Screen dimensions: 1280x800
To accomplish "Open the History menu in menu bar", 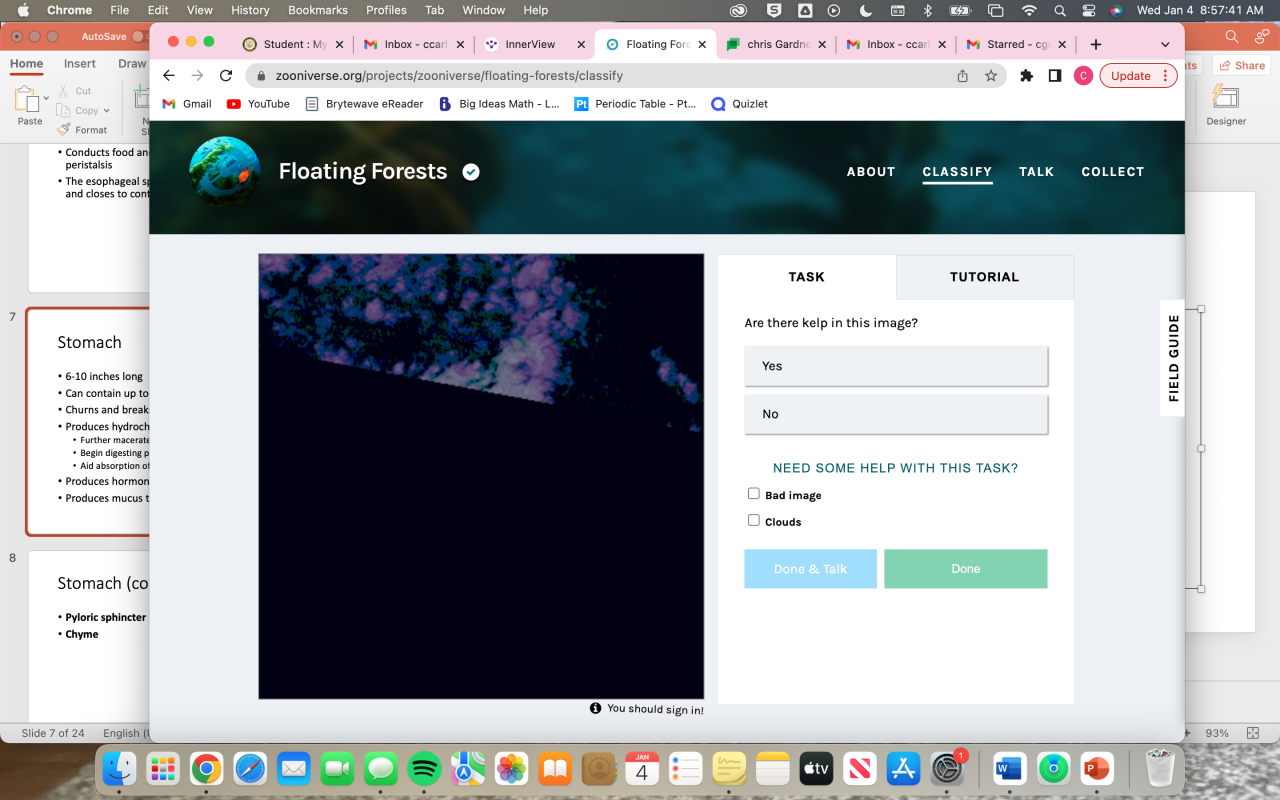I will (250, 10).
